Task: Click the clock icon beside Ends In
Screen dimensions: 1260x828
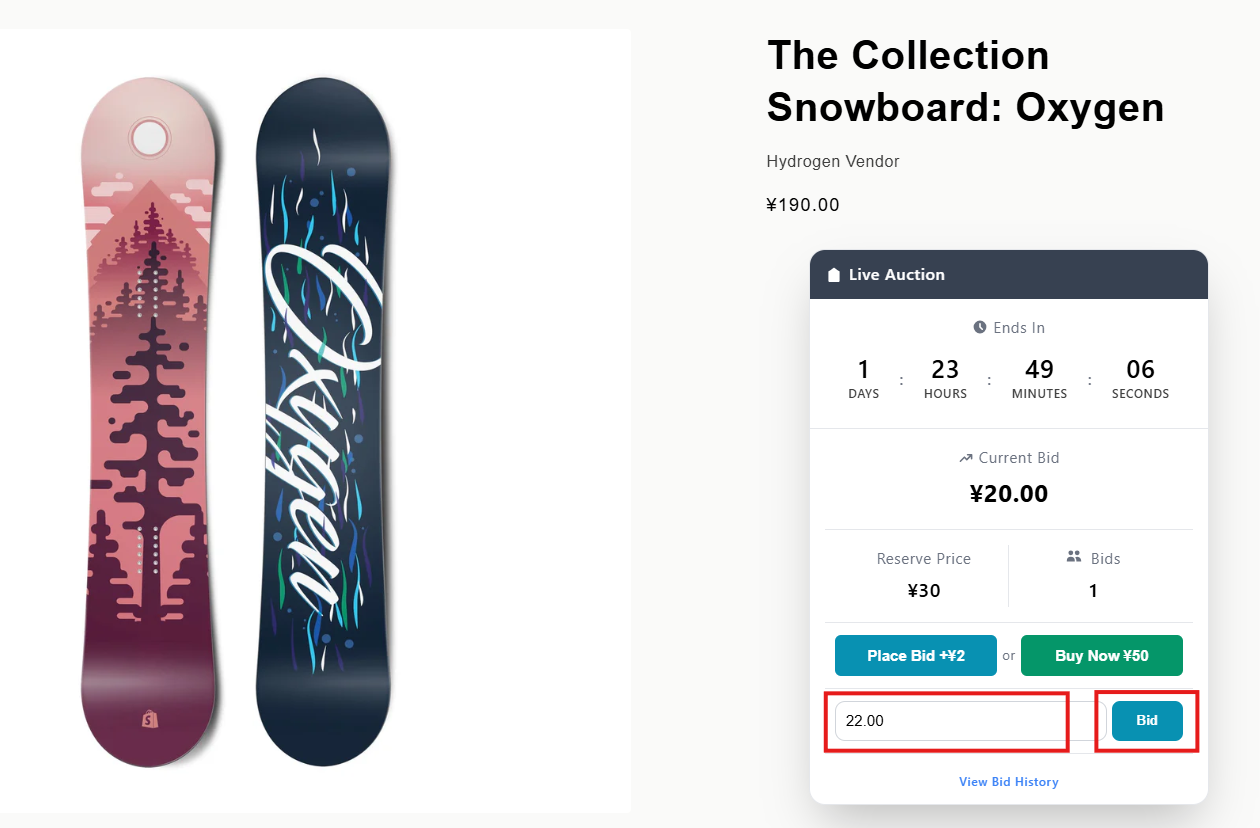Action: 980,327
